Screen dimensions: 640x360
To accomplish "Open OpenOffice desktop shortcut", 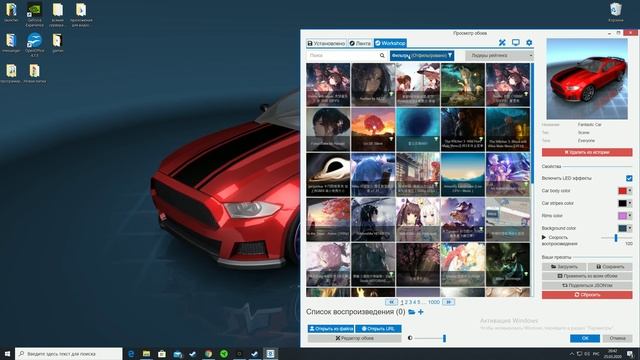I will click(35, 44).
